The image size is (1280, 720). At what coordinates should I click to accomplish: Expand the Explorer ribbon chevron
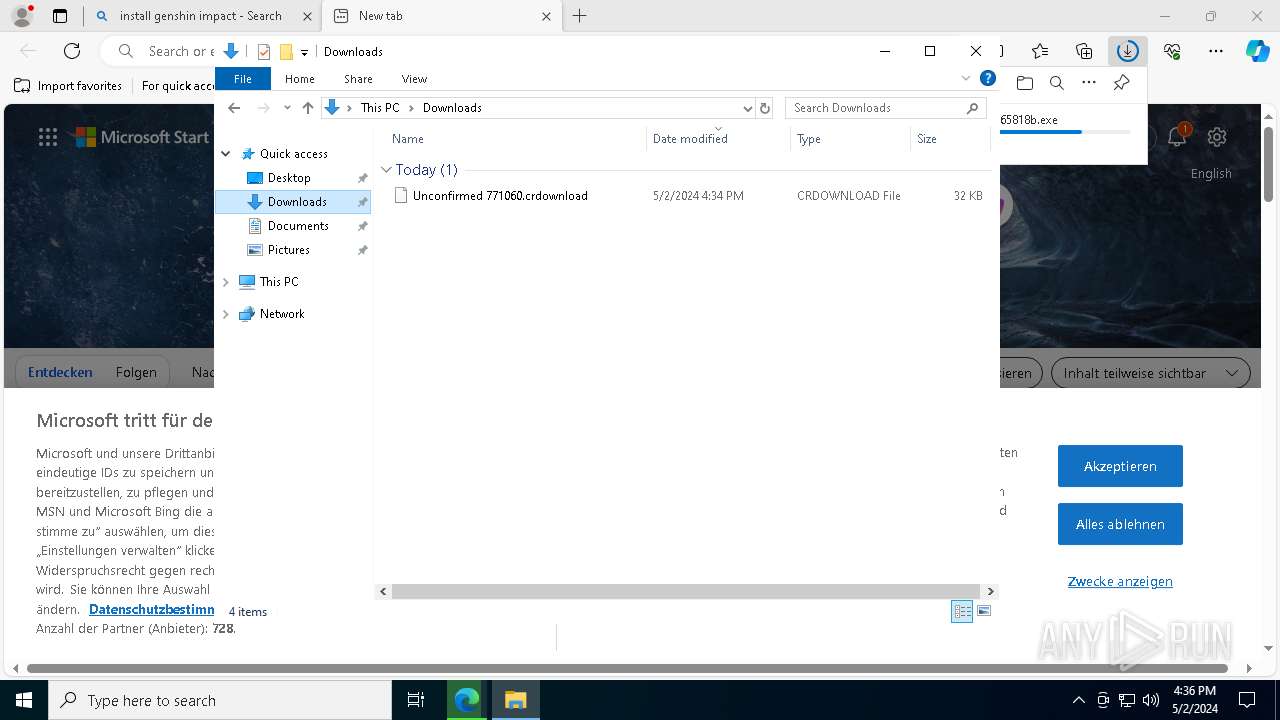(966, 78)
